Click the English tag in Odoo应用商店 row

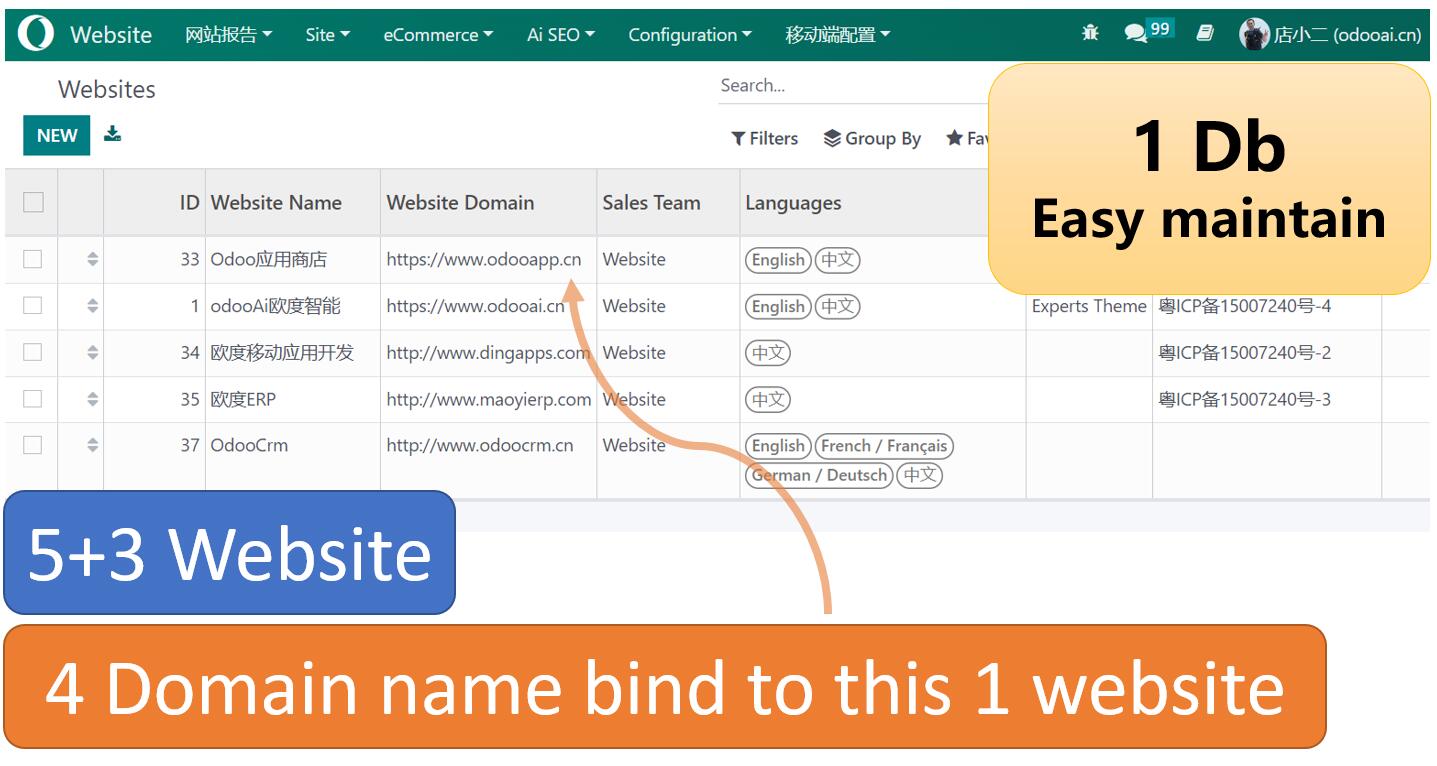tap(778, 260)
